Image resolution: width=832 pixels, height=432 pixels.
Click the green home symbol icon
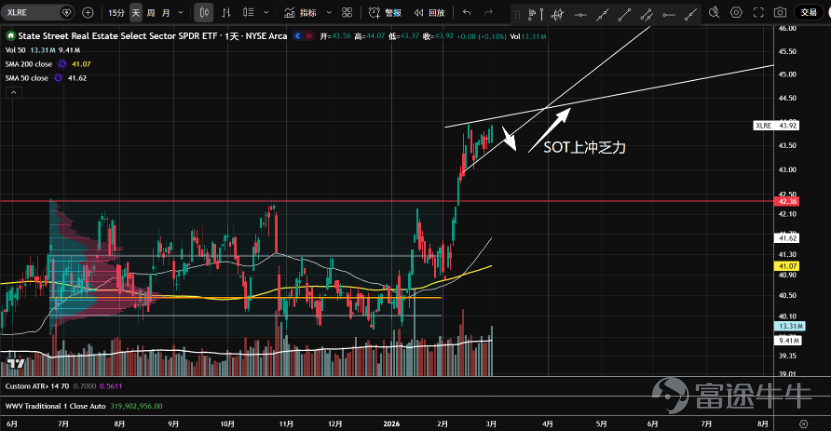coord(10,36)
